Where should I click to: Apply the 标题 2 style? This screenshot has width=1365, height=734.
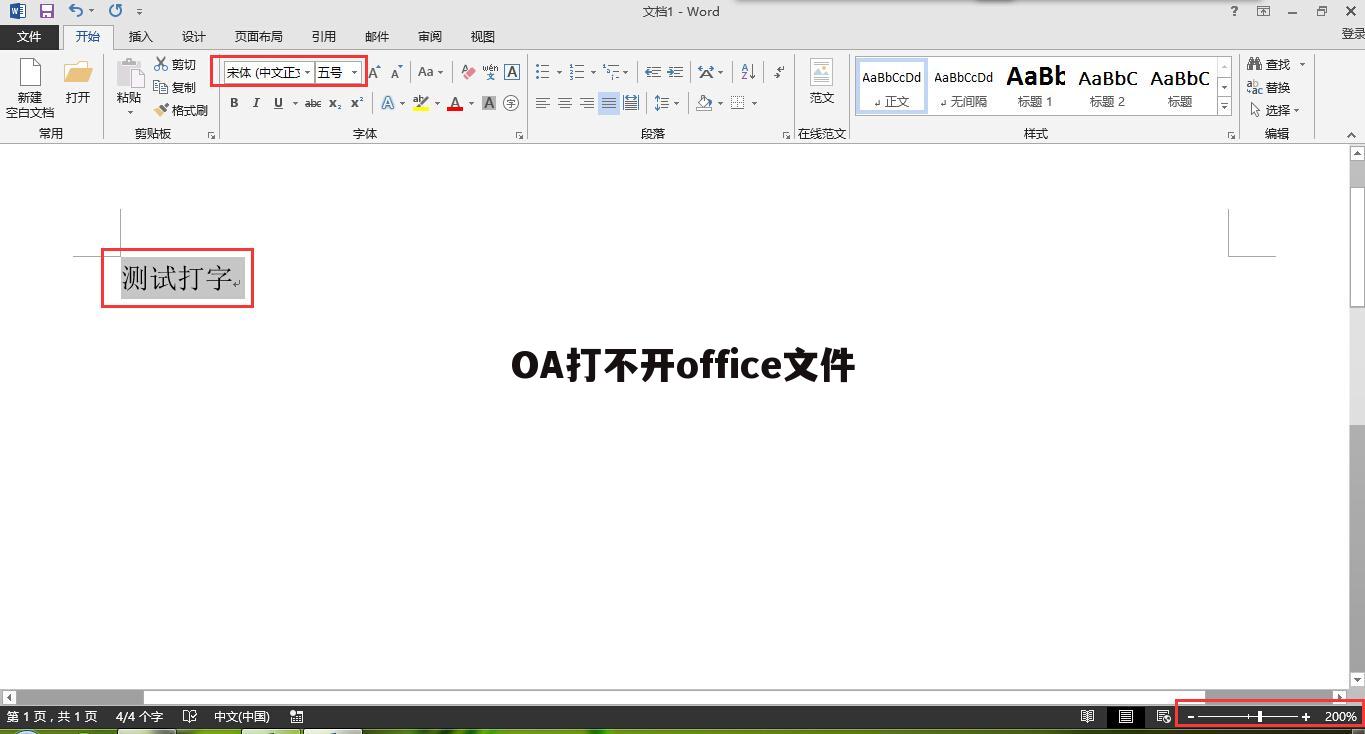tap(1107, 86)
